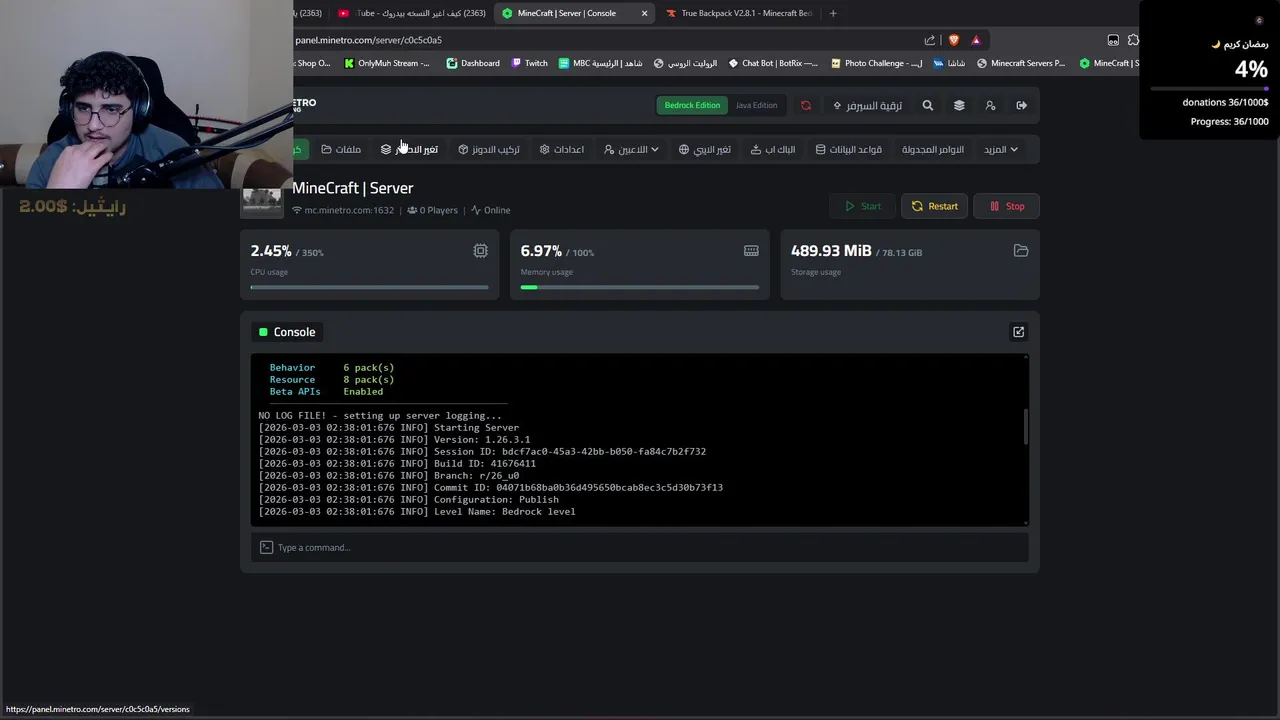The image size is (1280, 720).
Task: Open the تركيب الادونز addons tab
Action: tap(489, 149)
